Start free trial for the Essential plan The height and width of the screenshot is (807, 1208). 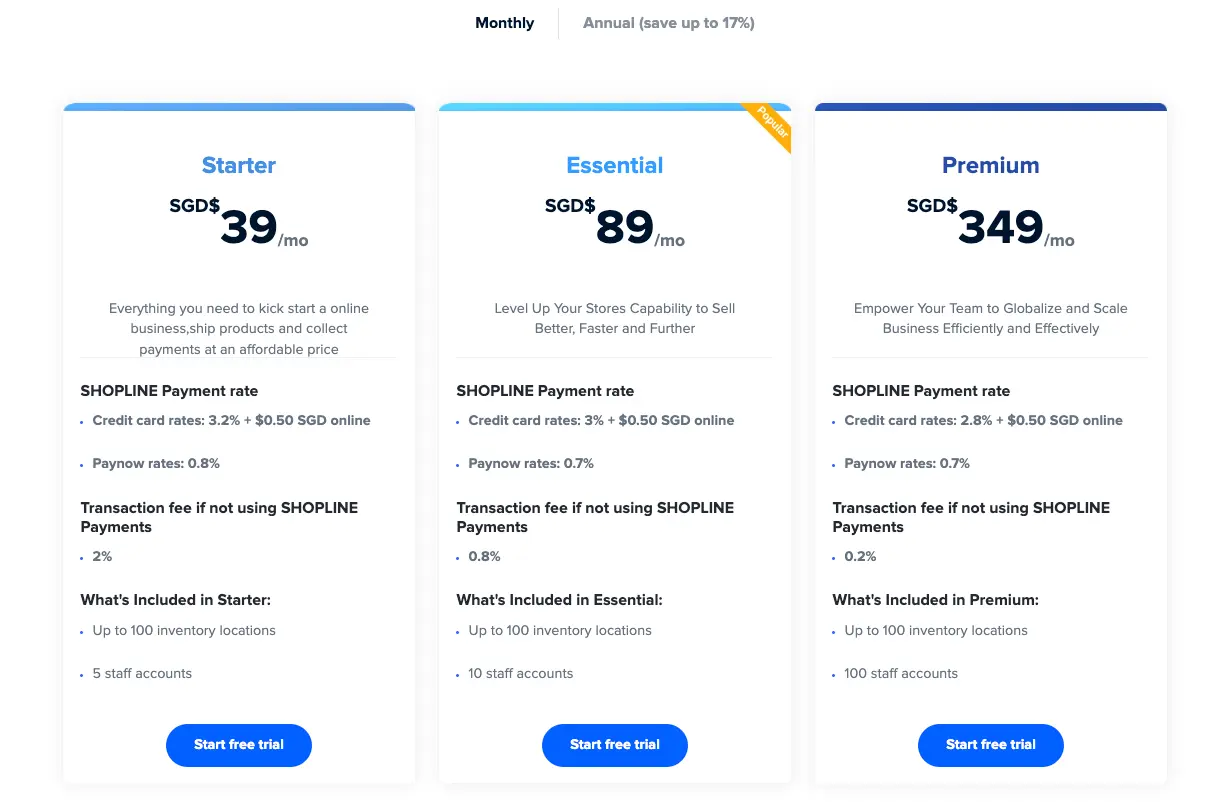614,745
